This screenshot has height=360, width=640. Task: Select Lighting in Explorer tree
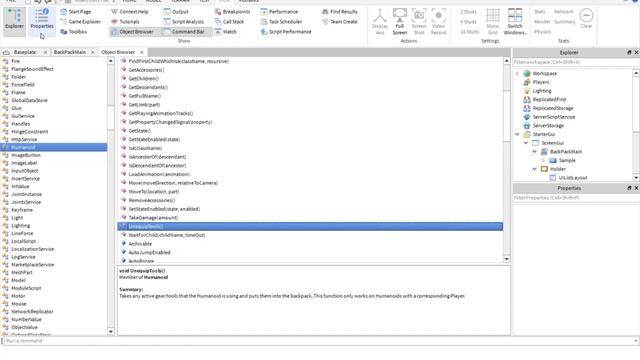pos(542,91)
